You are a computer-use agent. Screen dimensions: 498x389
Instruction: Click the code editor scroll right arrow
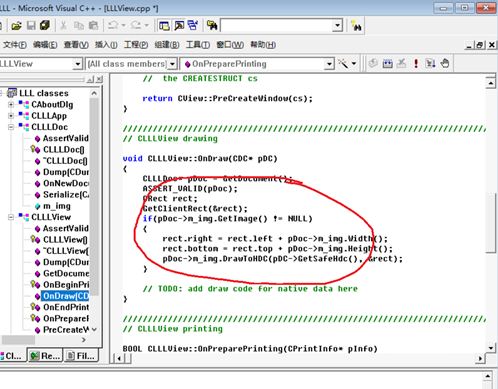click(480, 359)
